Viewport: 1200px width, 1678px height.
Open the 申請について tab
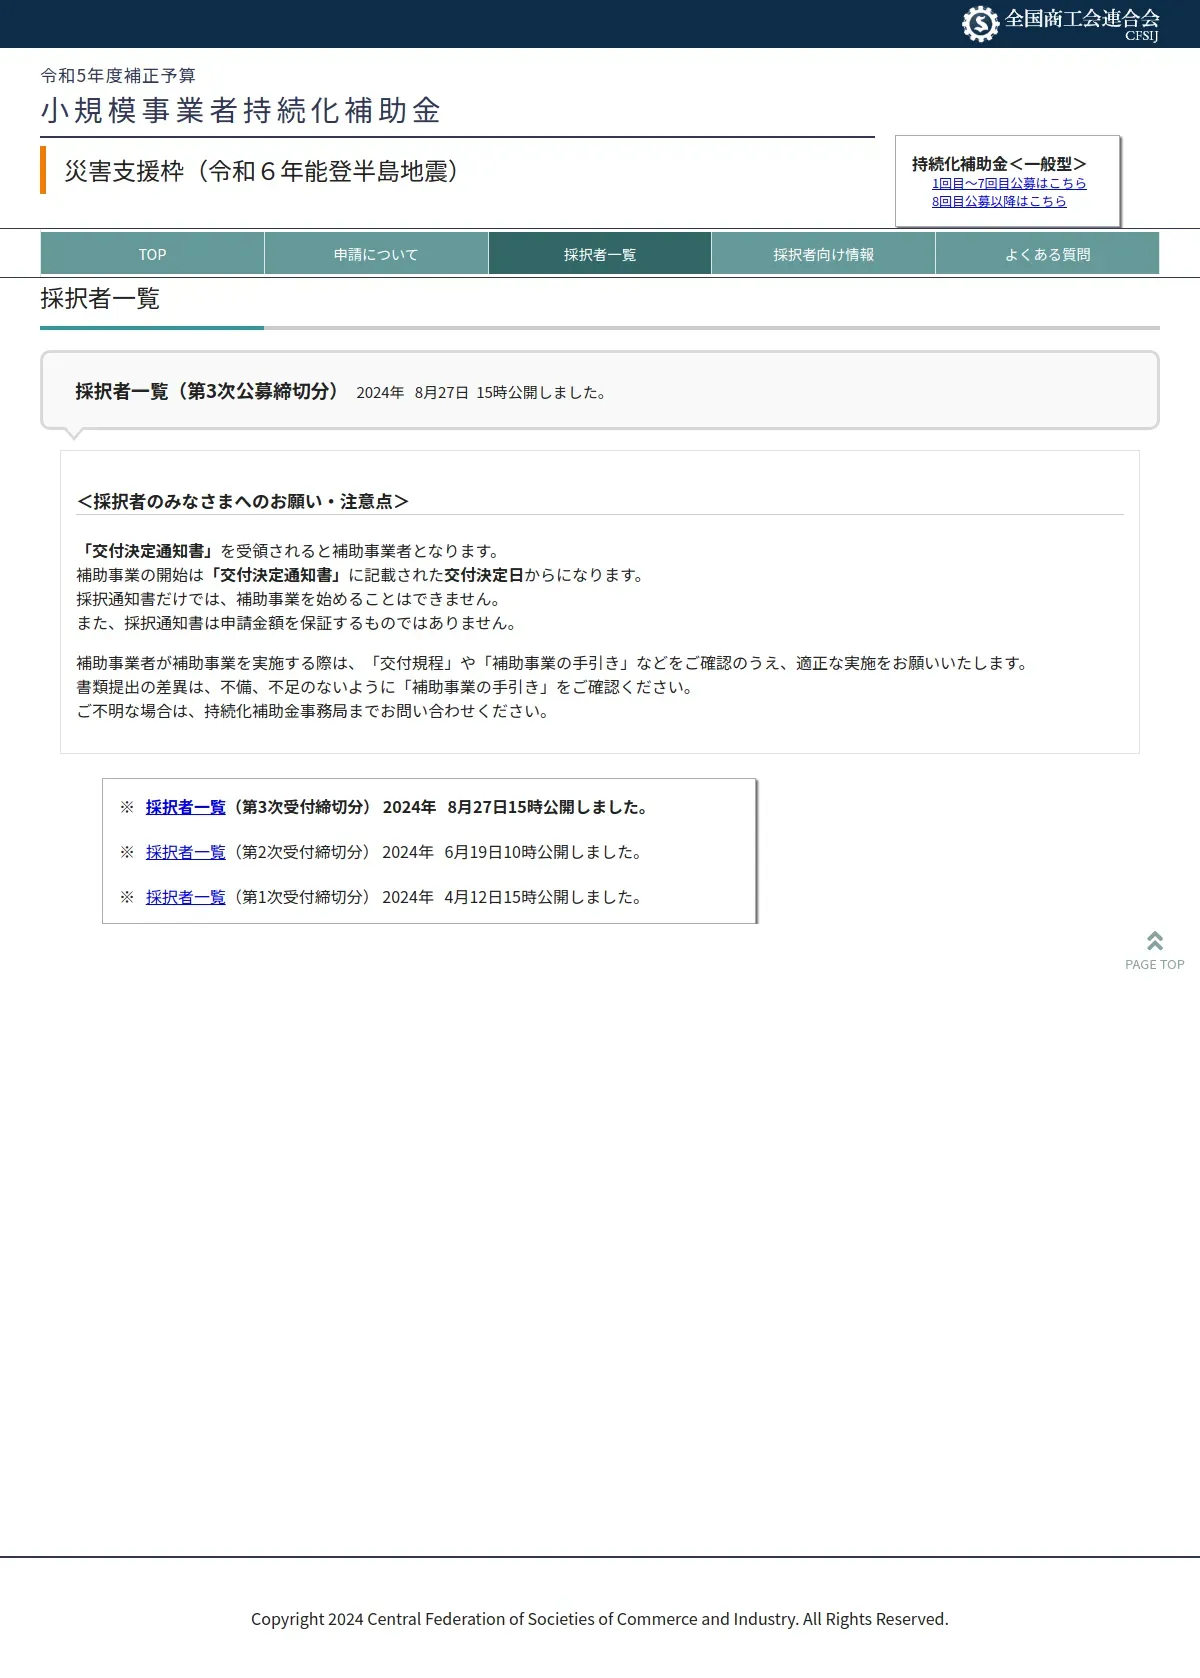coord(376,254)
